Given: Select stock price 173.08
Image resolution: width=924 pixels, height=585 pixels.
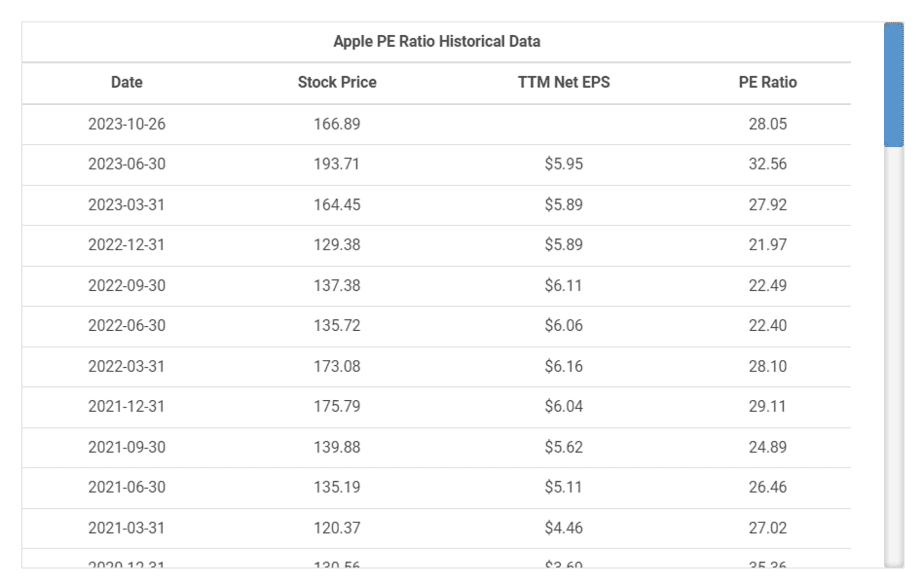Looking at the screenshot, I should (337, 366).
